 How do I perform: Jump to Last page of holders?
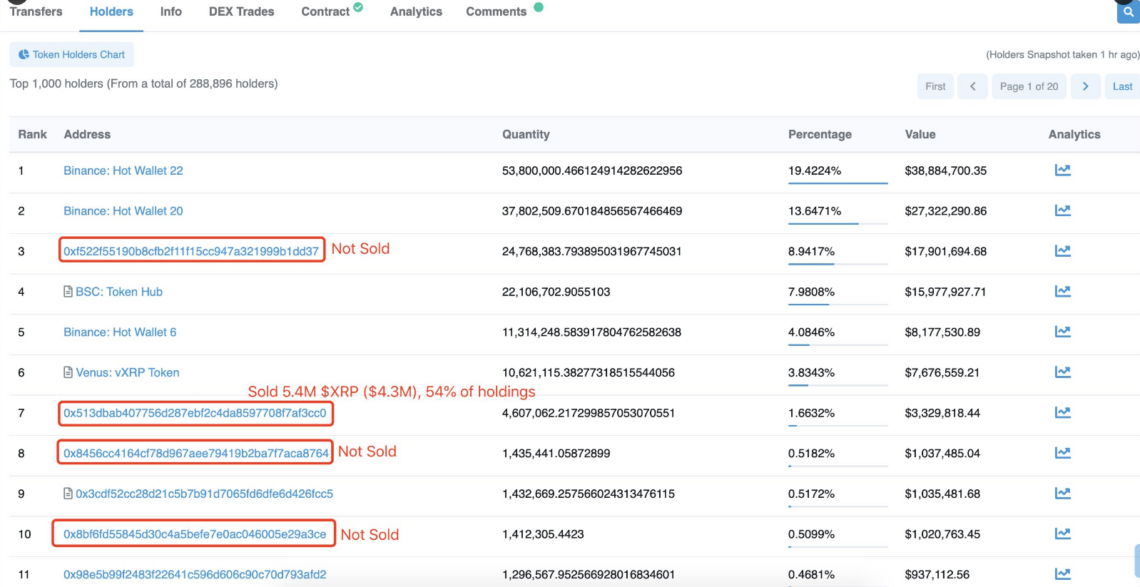click(1122, 86)
